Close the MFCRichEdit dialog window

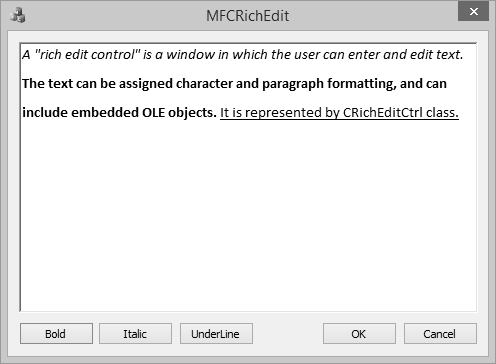tap(473, 11)
